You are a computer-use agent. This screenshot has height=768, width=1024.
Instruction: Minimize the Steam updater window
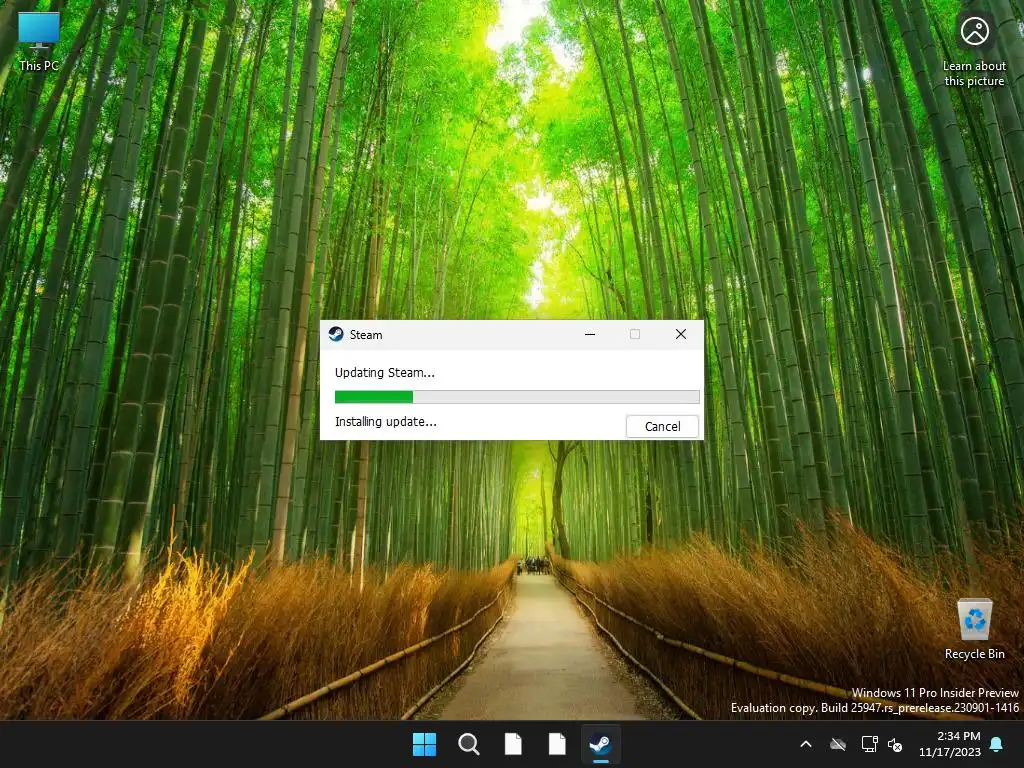pyautogui.click(x=590, y=334)
